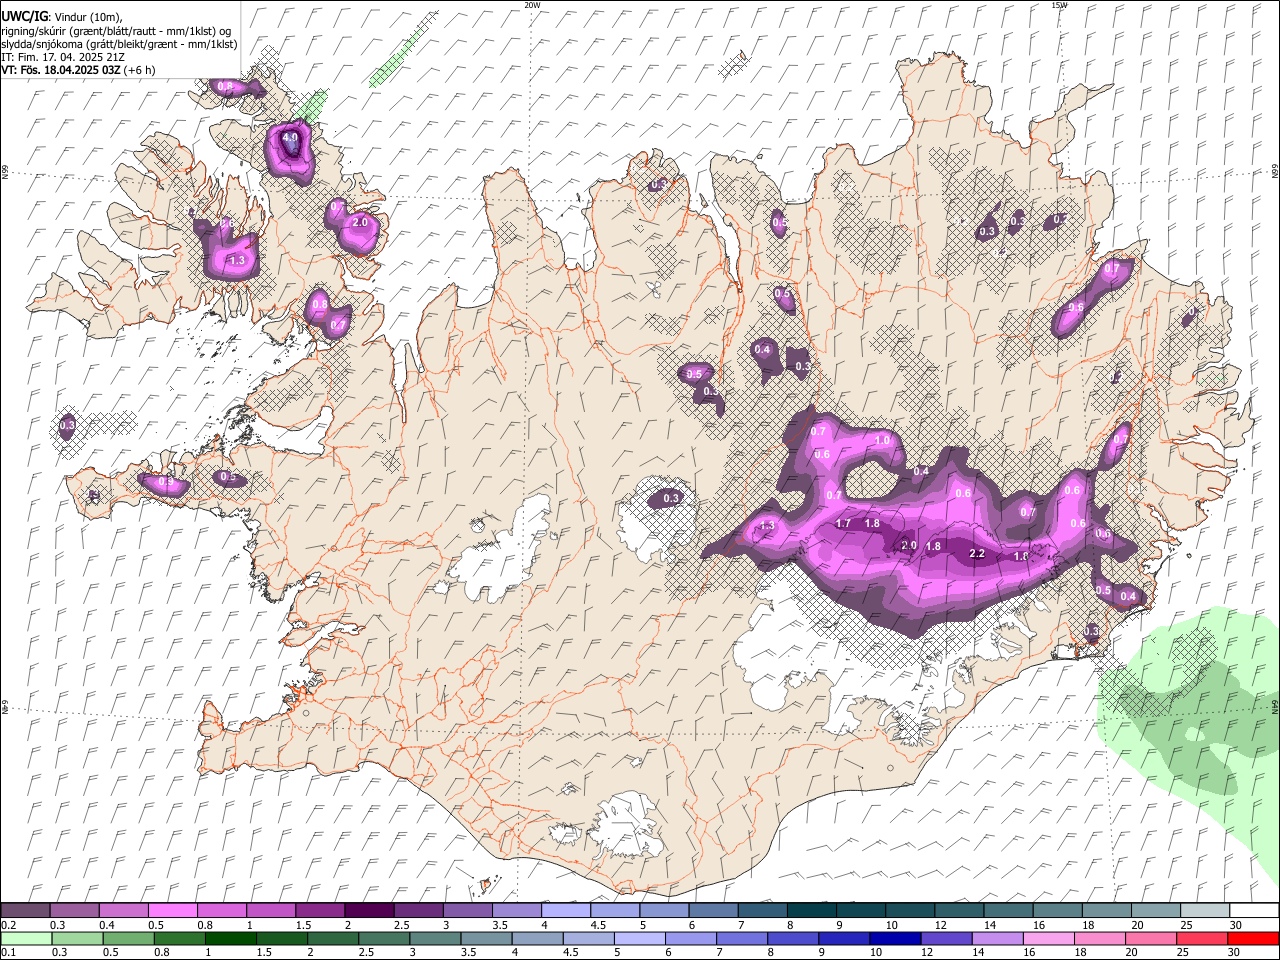1280x960 pixels.
Task: Click the dark teal 9–10 snow scale swatch
Action: tap(860, 910)
